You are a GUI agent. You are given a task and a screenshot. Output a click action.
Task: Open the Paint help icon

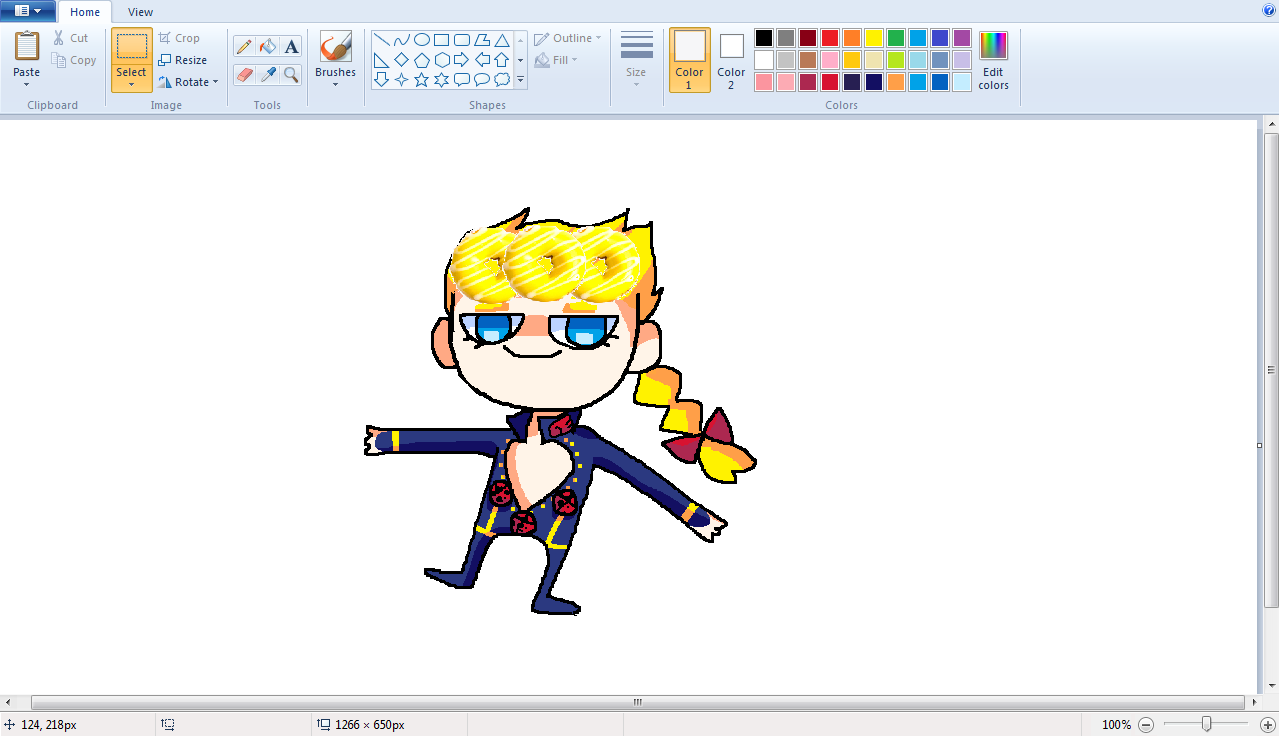tap(1269, 10)
